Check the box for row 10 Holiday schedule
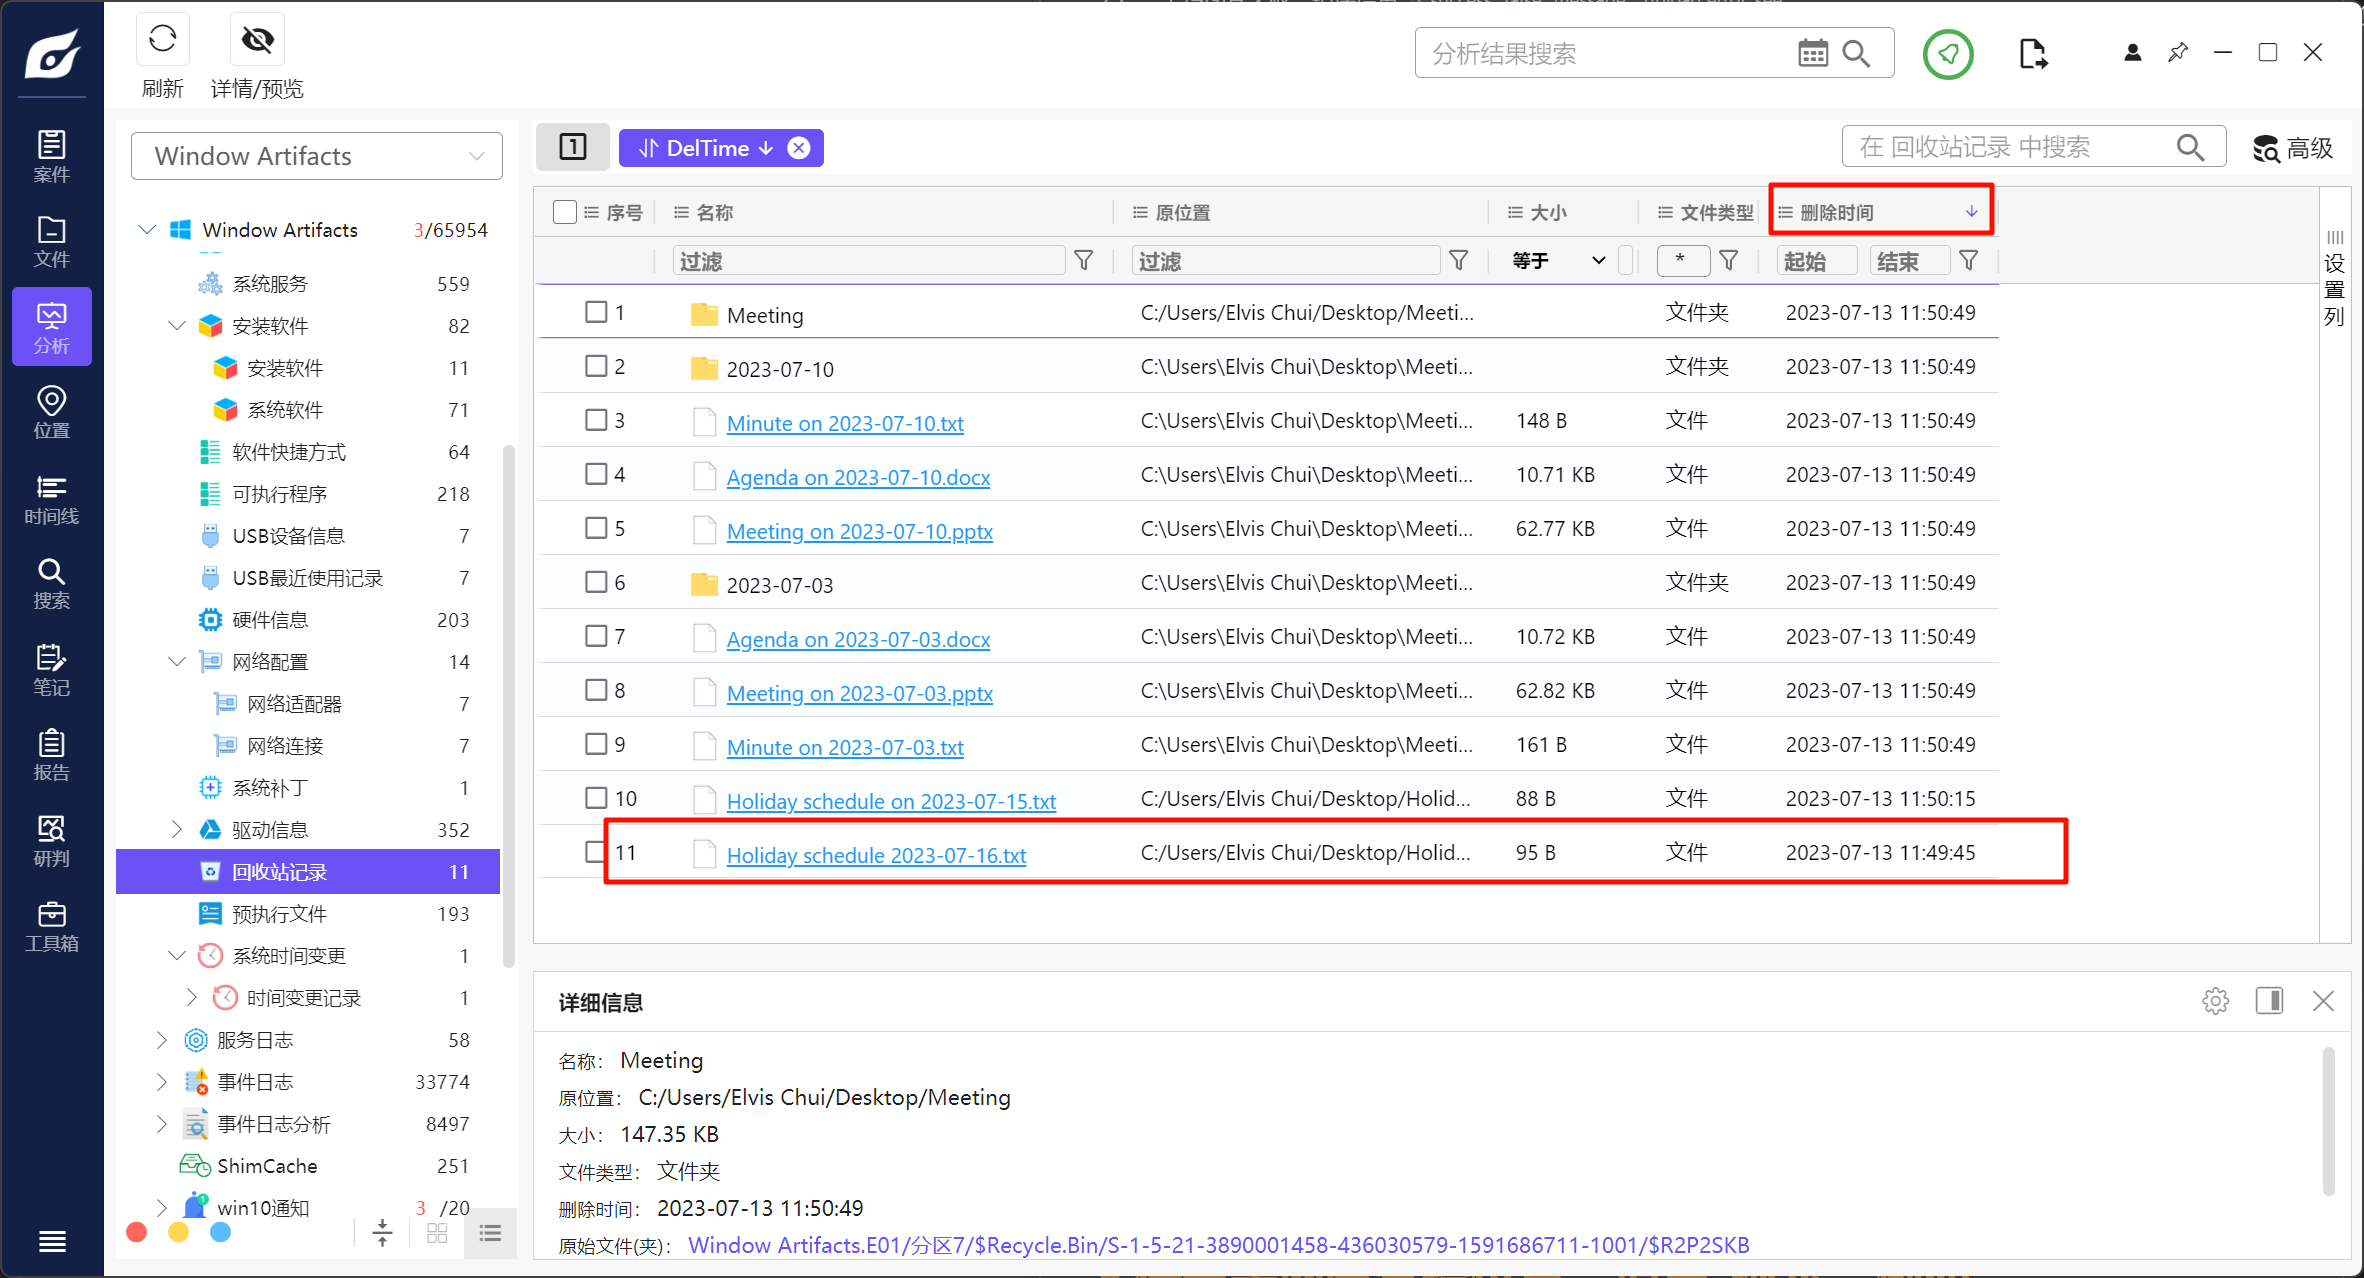 pos(596,798)
